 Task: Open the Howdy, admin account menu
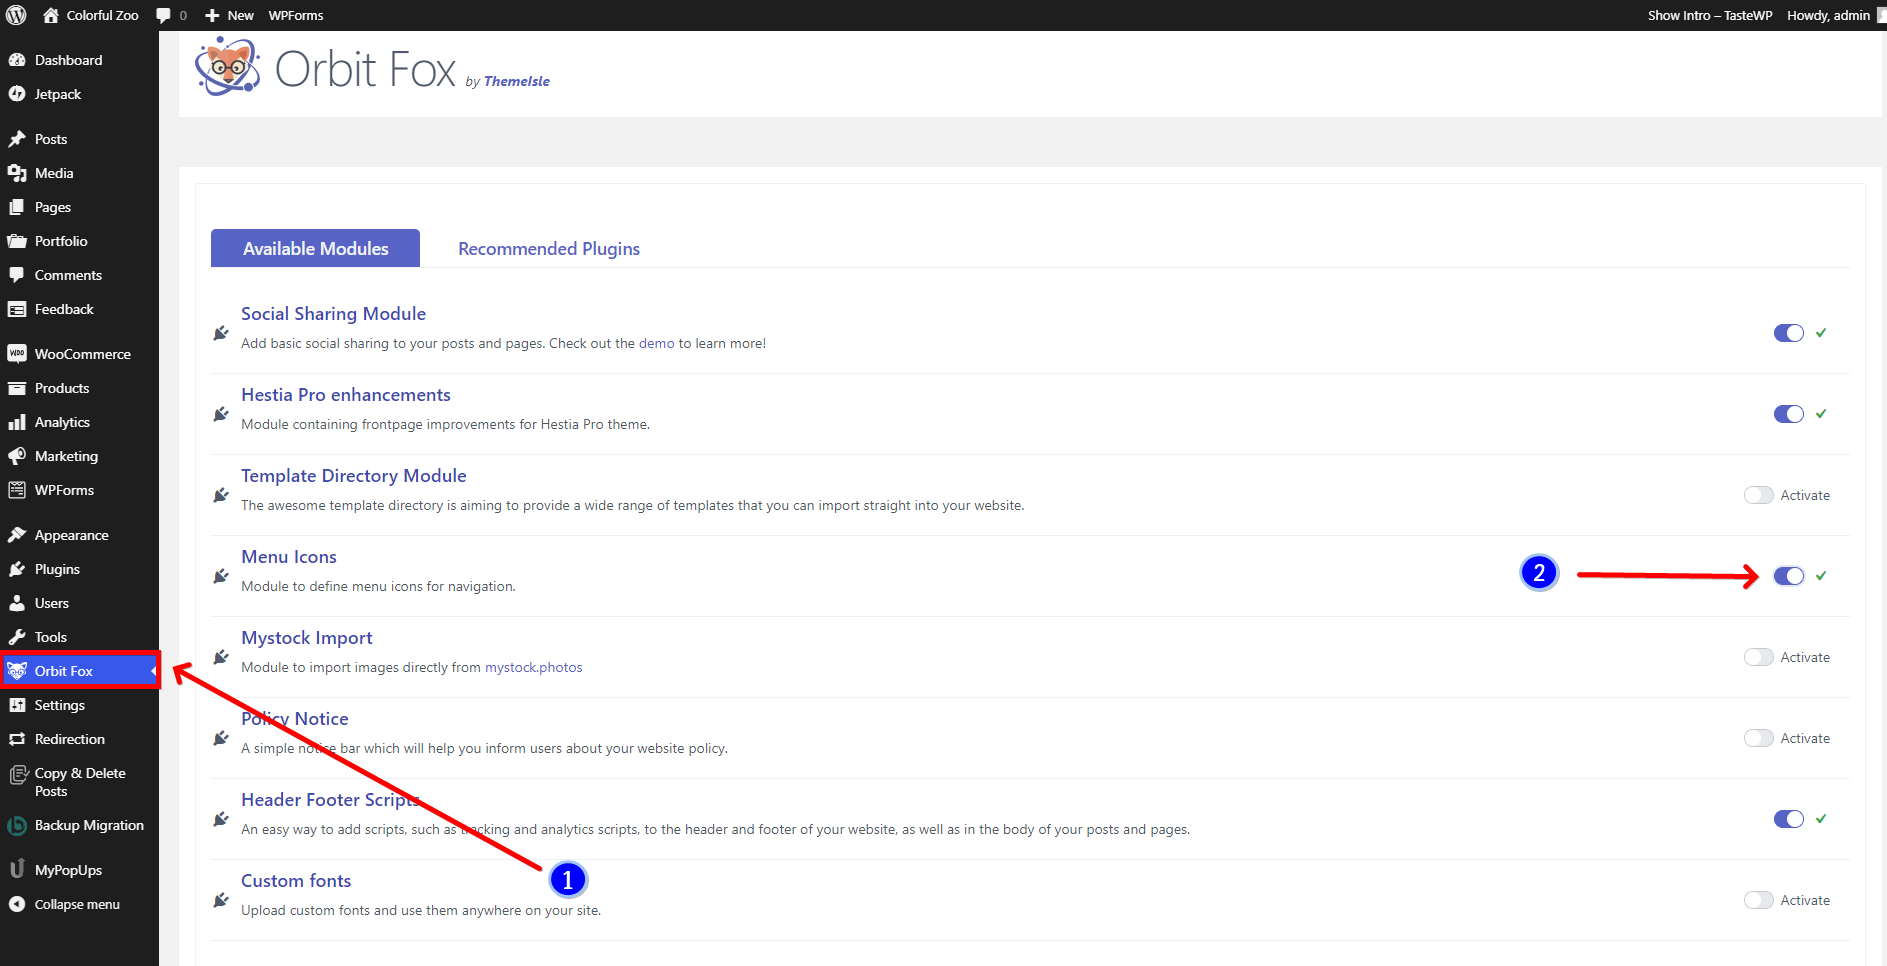pos(1828,15)
